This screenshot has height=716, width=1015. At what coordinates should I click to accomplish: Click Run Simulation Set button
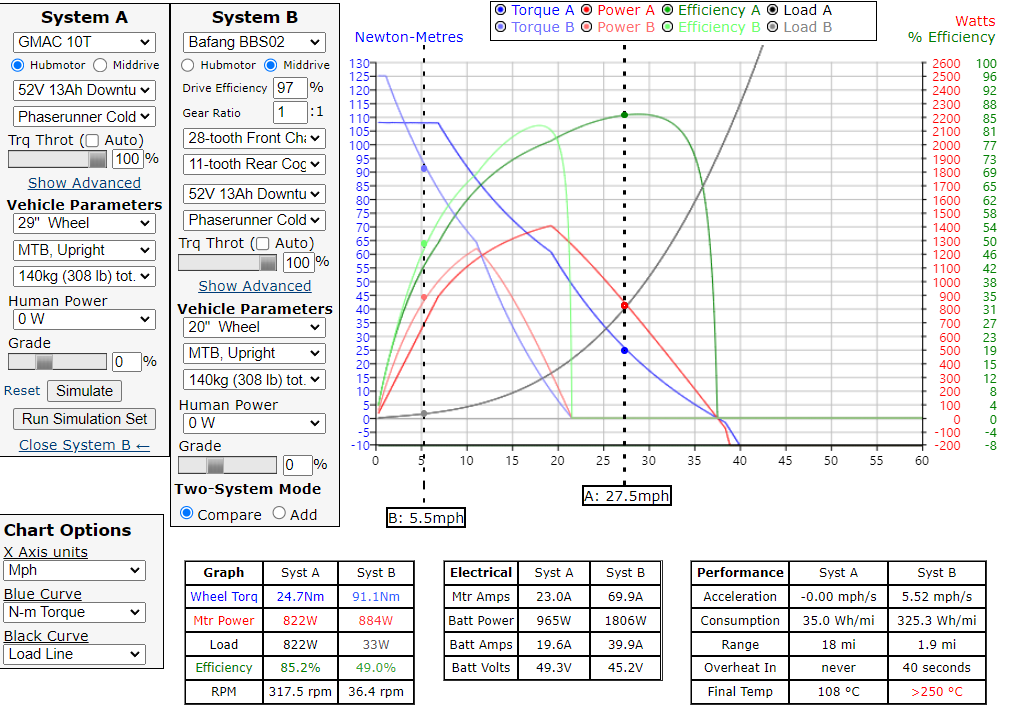pos(84,419)
